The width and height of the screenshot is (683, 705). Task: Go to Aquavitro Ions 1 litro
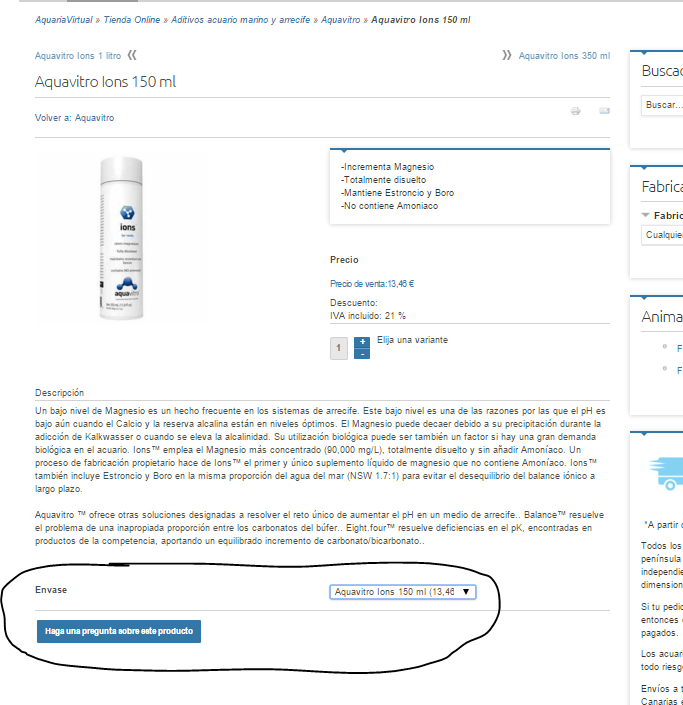tap(78, 56)
